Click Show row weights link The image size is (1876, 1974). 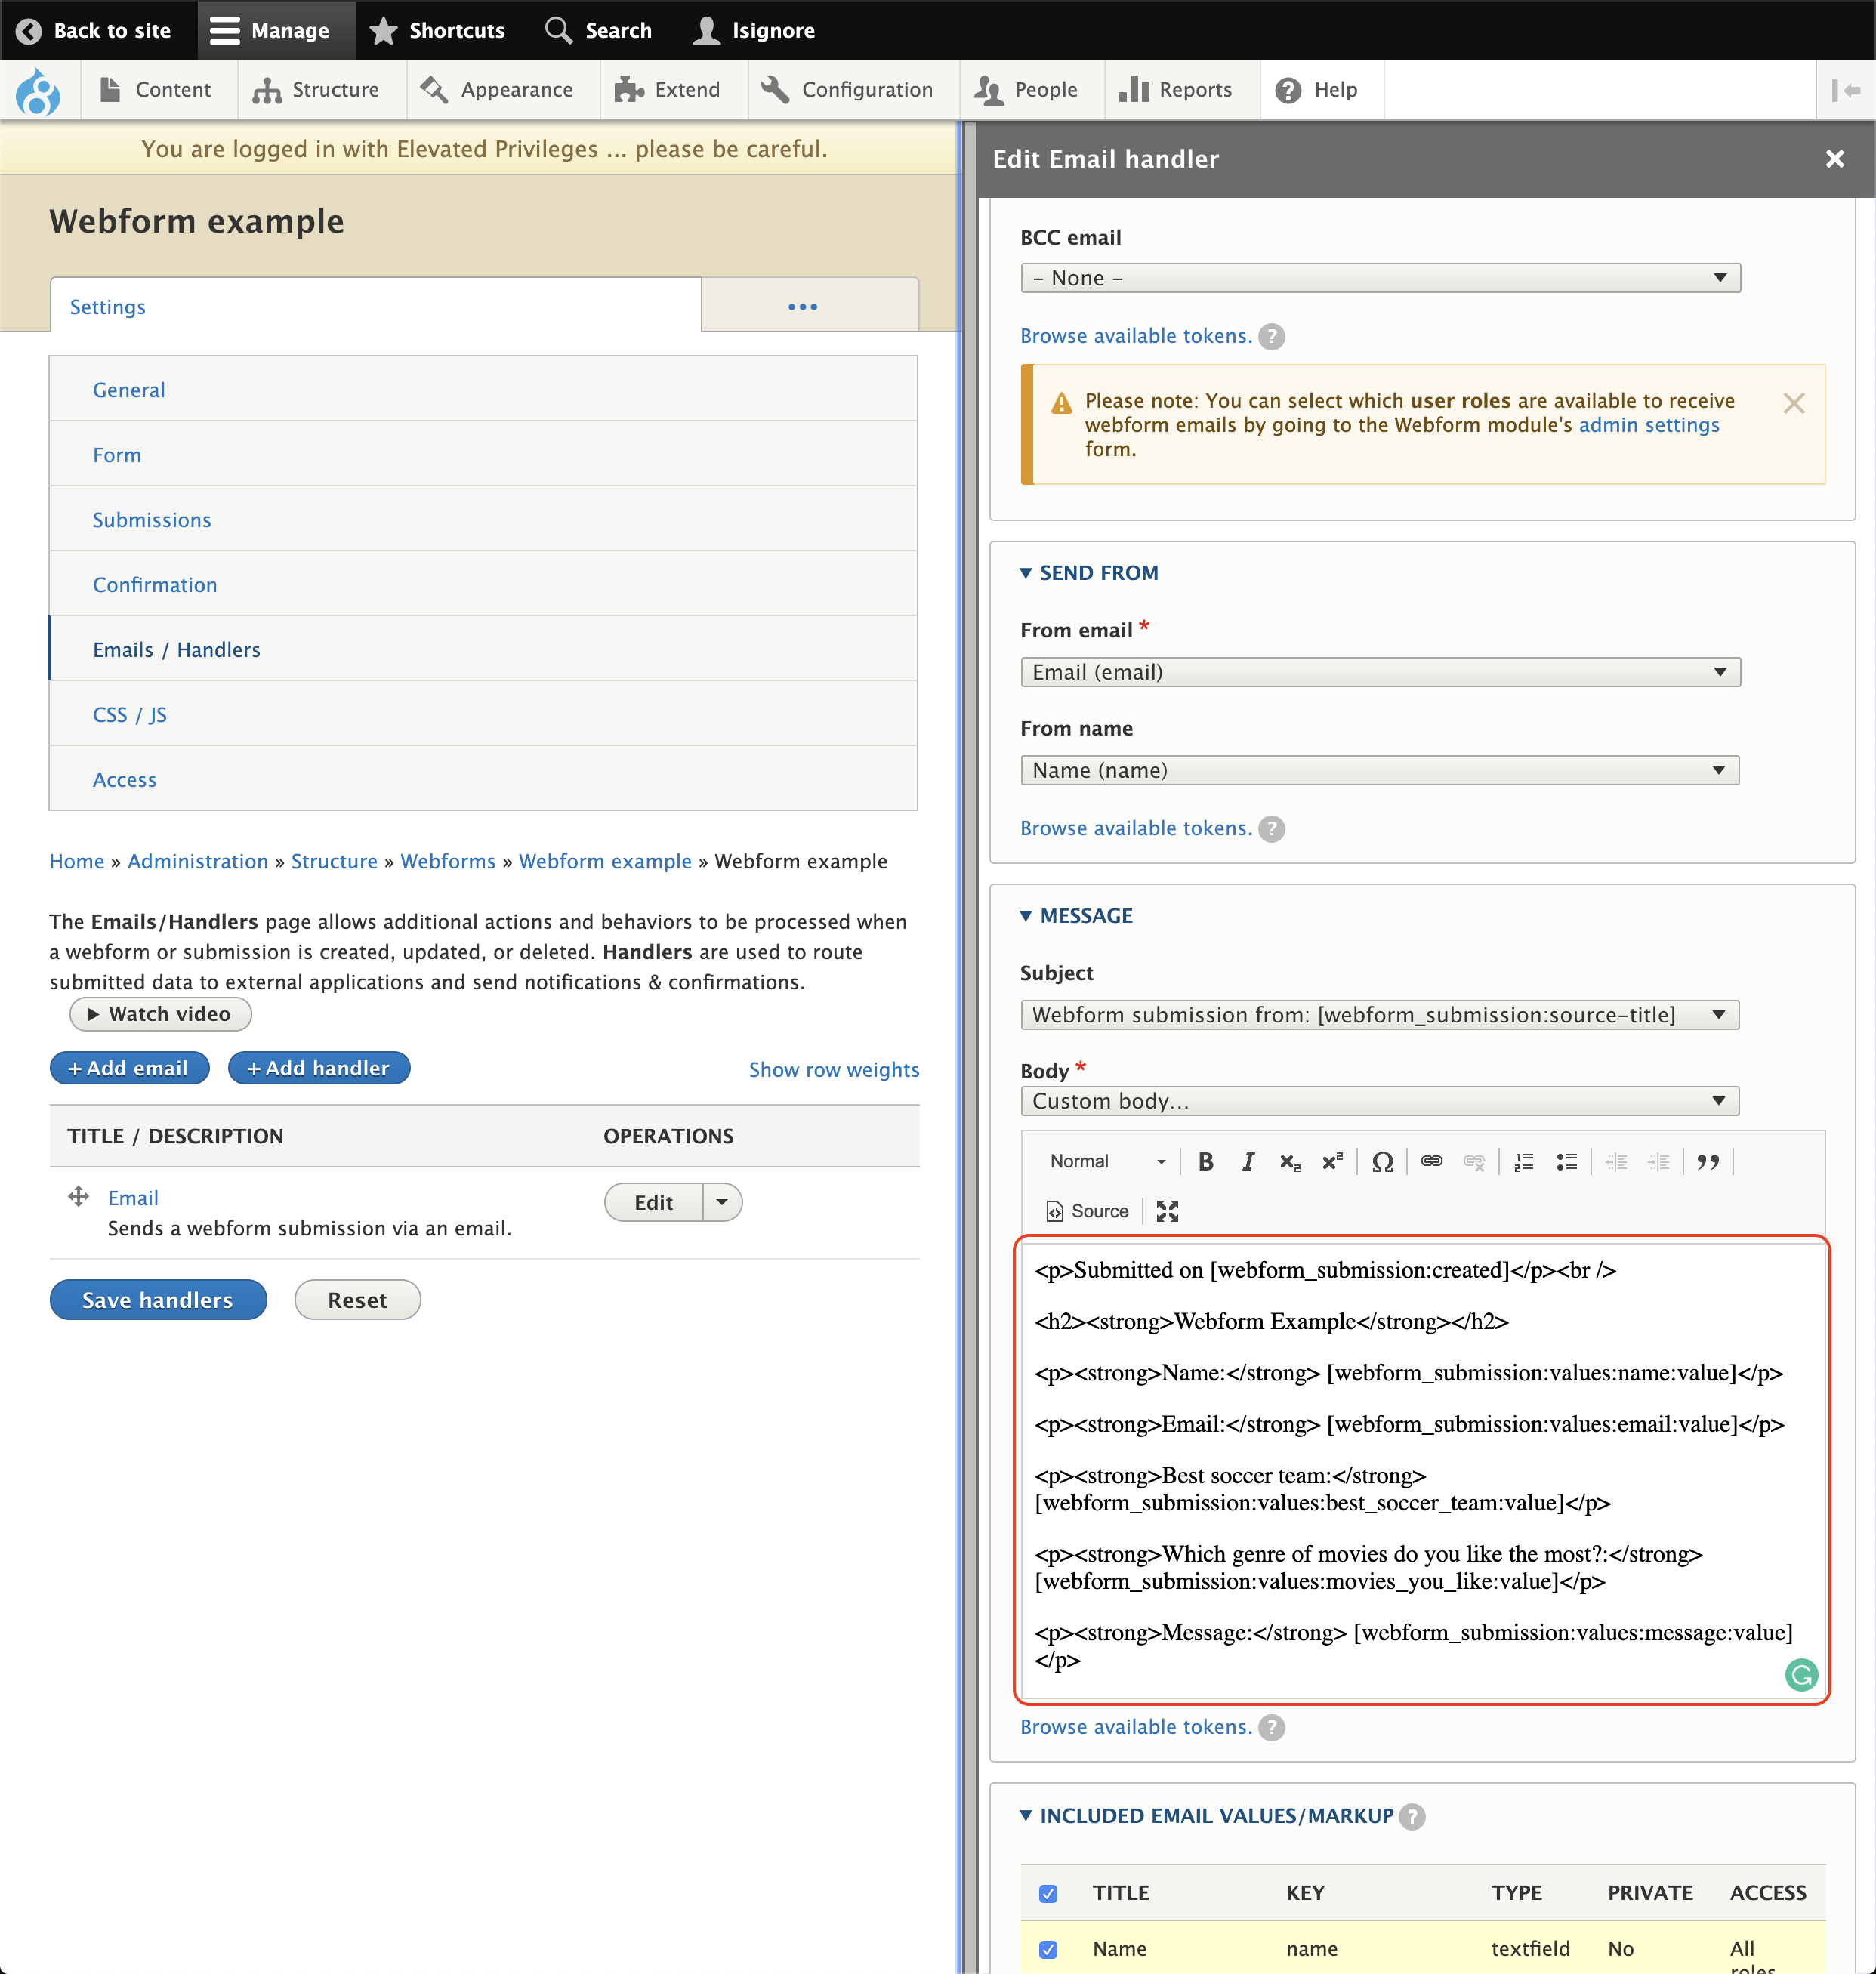pos(834,1070)
